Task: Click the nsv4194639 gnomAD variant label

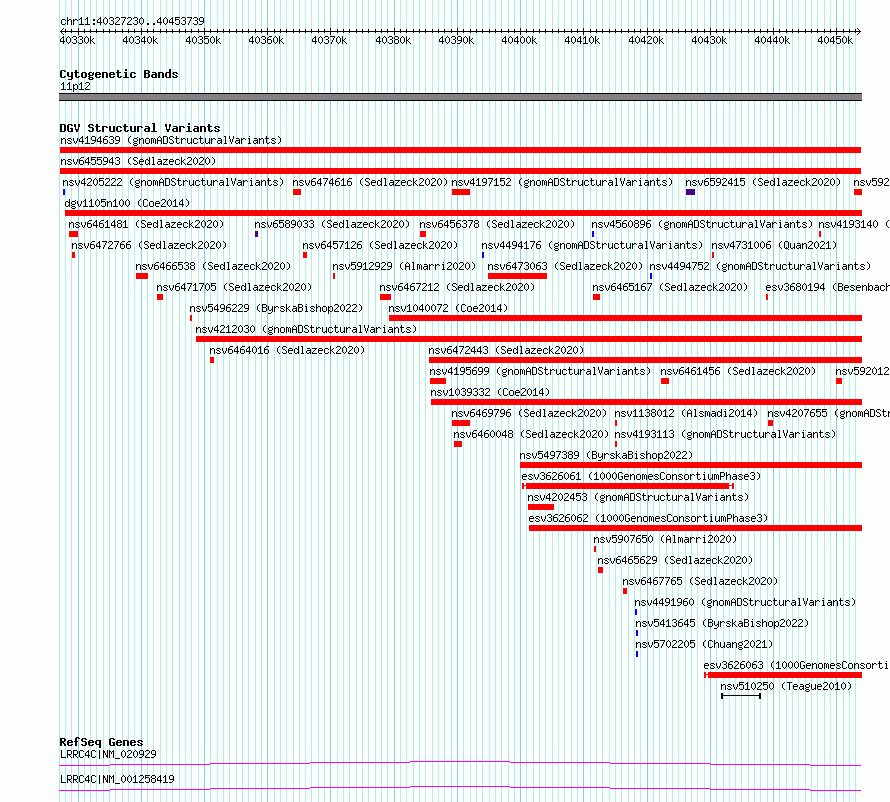Action: coord(171,140)
